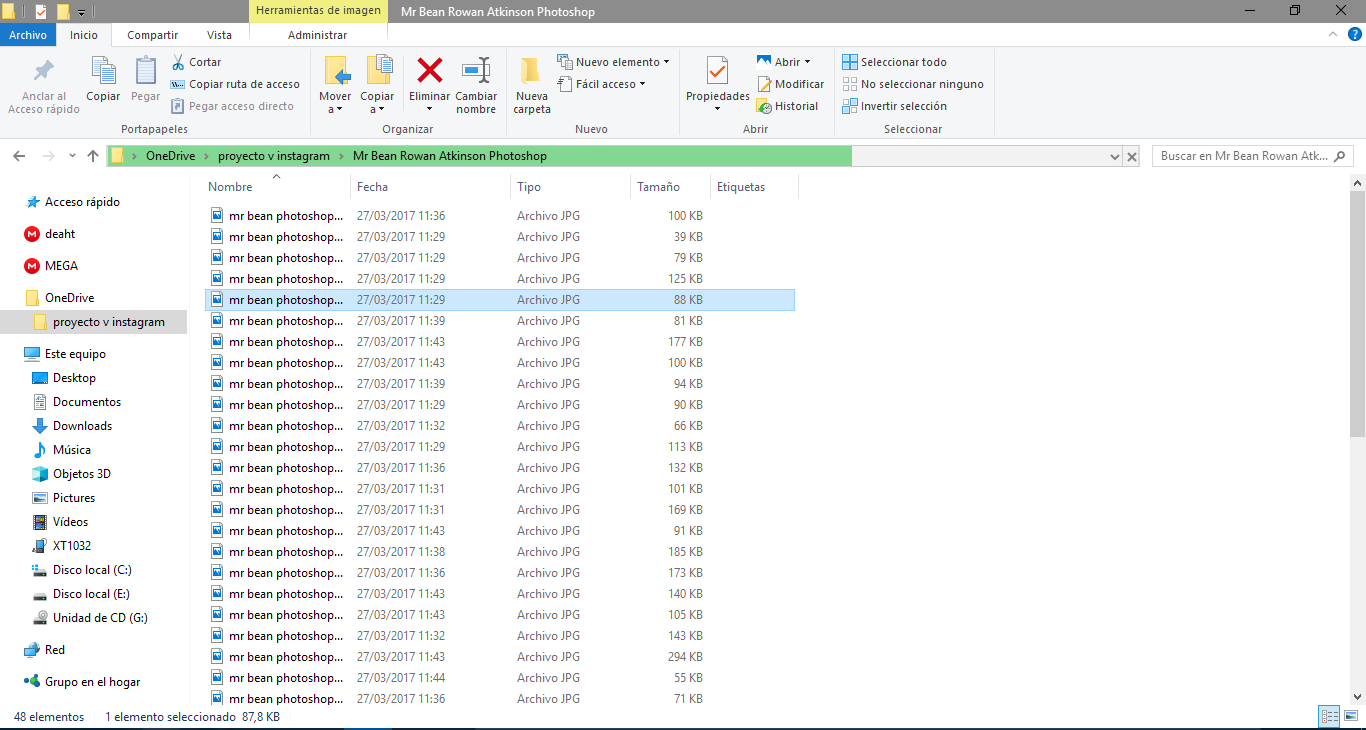The width and height of the screenshot is (1366, 730).
Task: Open deaht MEGA folder in sidebar
Action: tap(60, 234)
